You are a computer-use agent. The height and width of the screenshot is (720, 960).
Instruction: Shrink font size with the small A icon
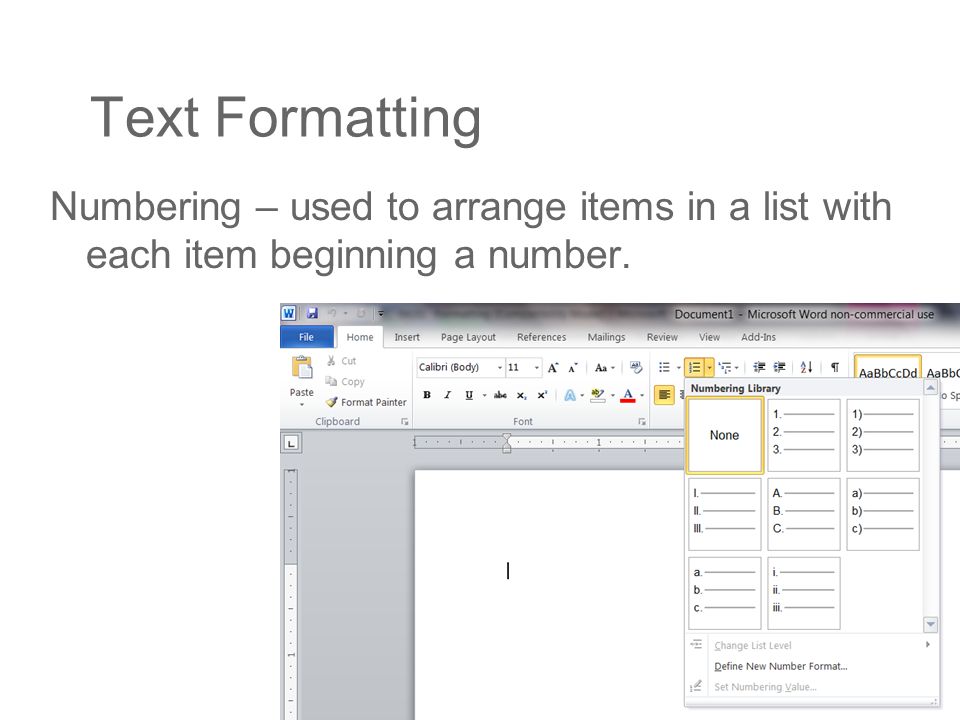572,367
